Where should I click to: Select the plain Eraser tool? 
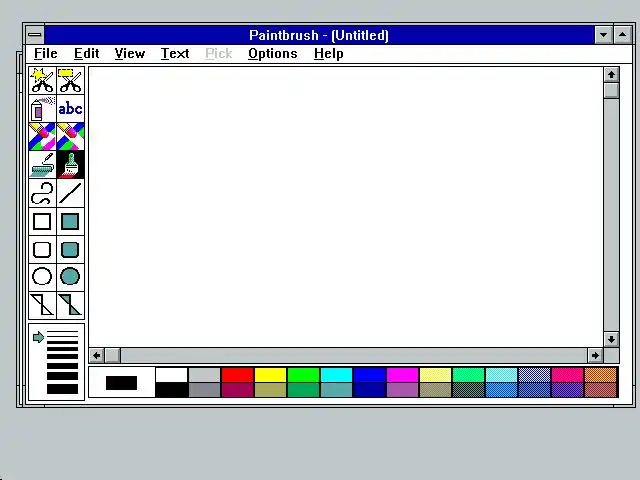[71, 136]
